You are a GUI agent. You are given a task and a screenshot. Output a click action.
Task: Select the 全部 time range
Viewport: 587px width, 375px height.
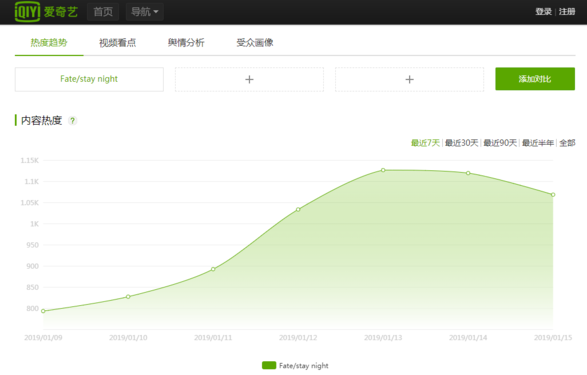[567, 143]
